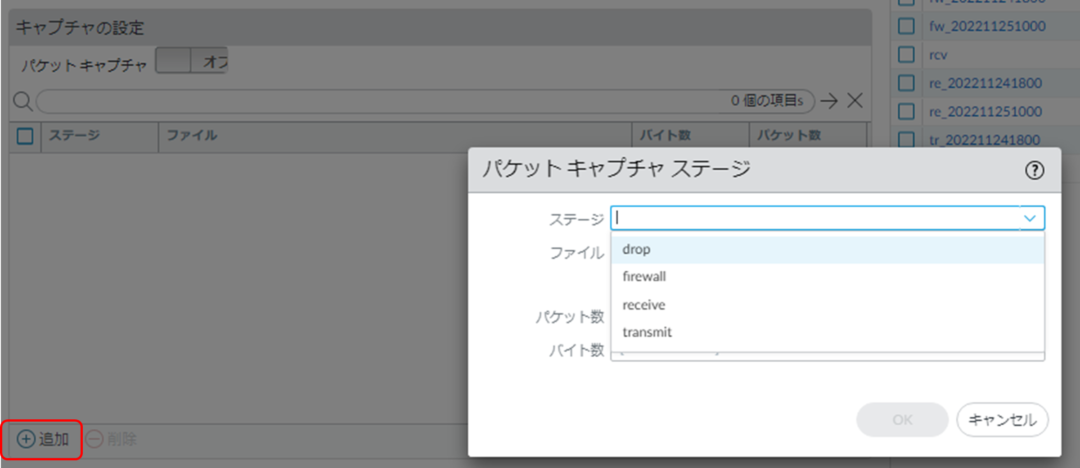Open the fw_202211251000 capture file link

coord(987,26)
